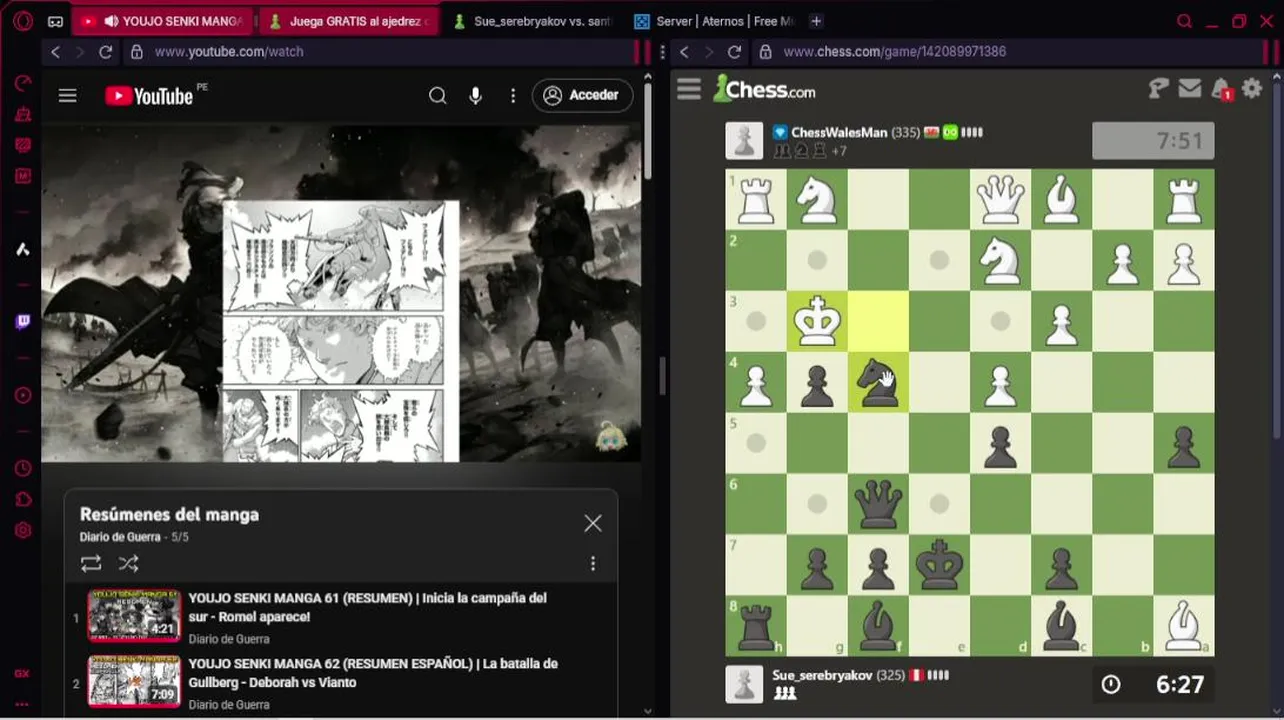
Task: Start YouTube voice search microphone
Action: pos(476,95)
